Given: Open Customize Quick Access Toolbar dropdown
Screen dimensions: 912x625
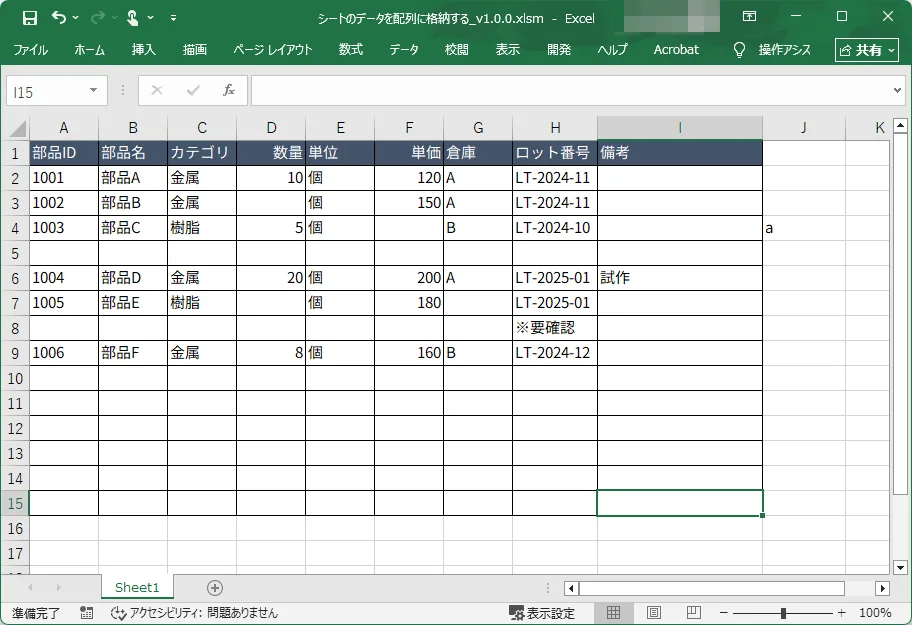Looking at the screenshot, I should 174,18.
